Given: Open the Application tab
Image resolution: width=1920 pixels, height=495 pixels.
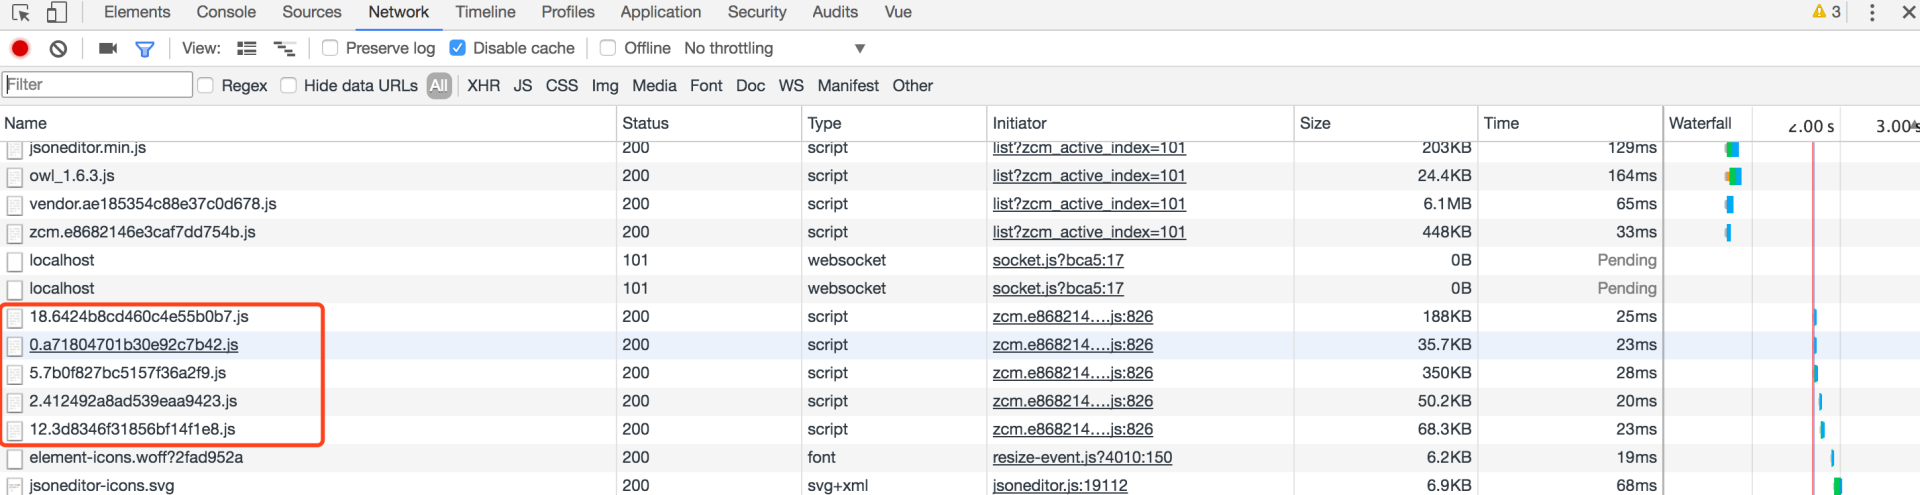Looking at the screenshot, I should coord(660,12).
